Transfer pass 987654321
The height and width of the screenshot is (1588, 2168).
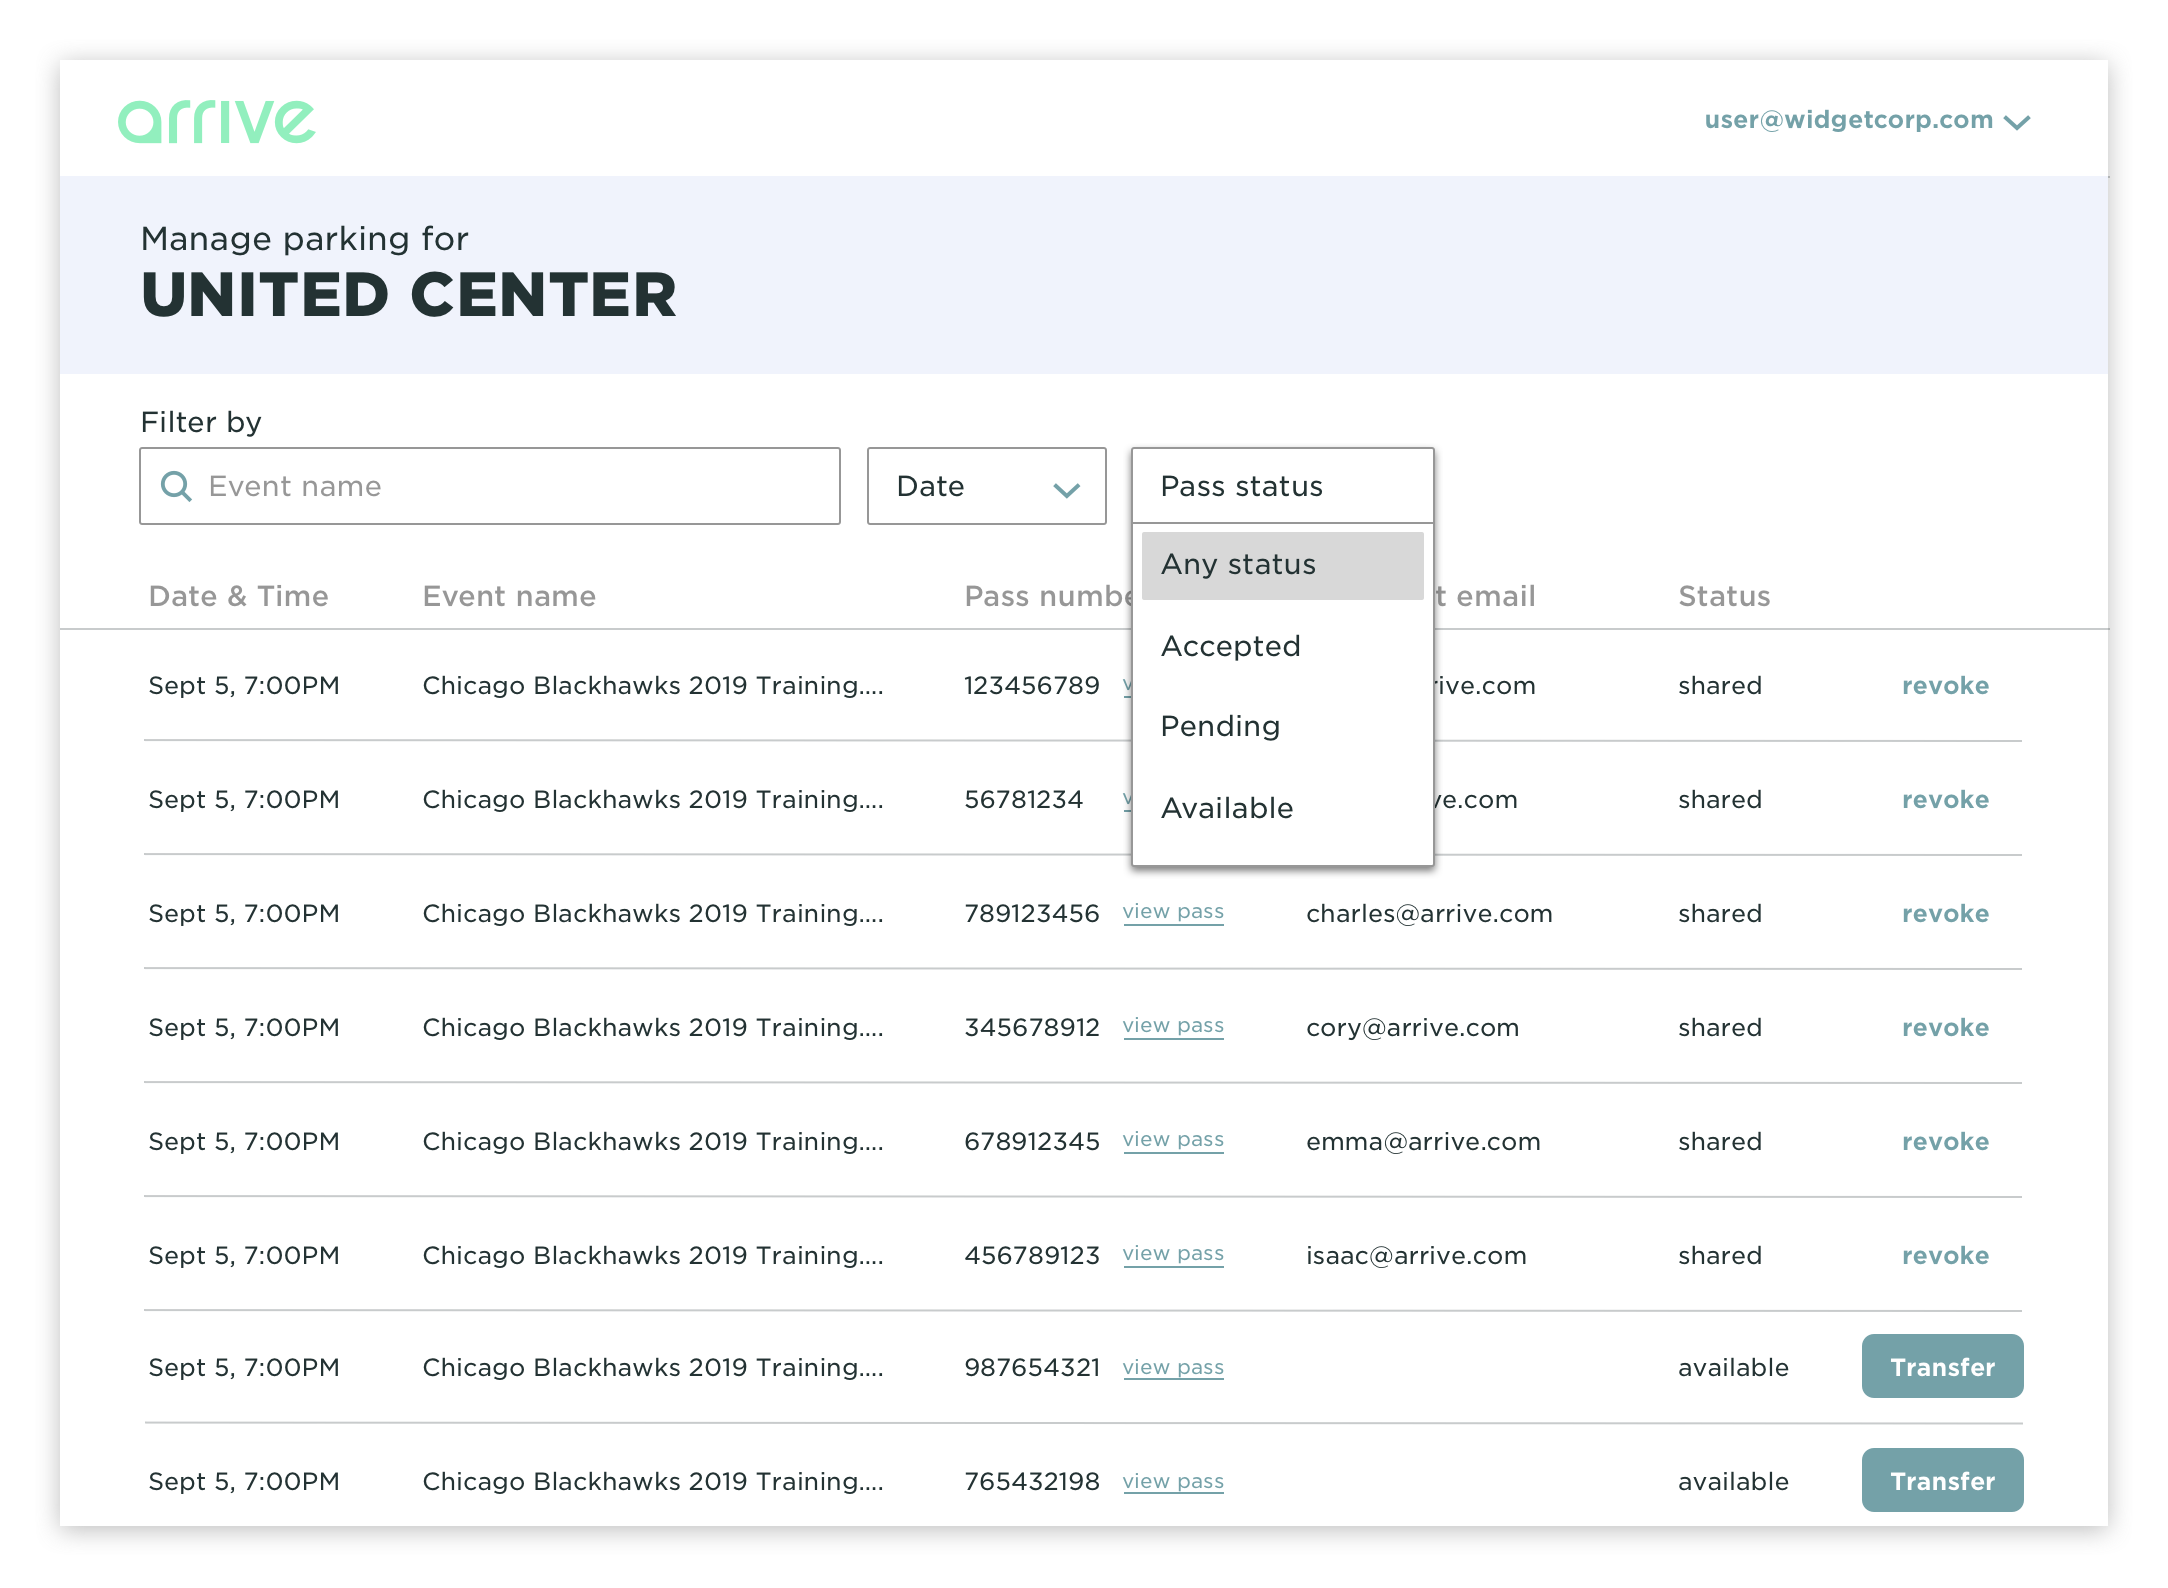(1942, 1366)
